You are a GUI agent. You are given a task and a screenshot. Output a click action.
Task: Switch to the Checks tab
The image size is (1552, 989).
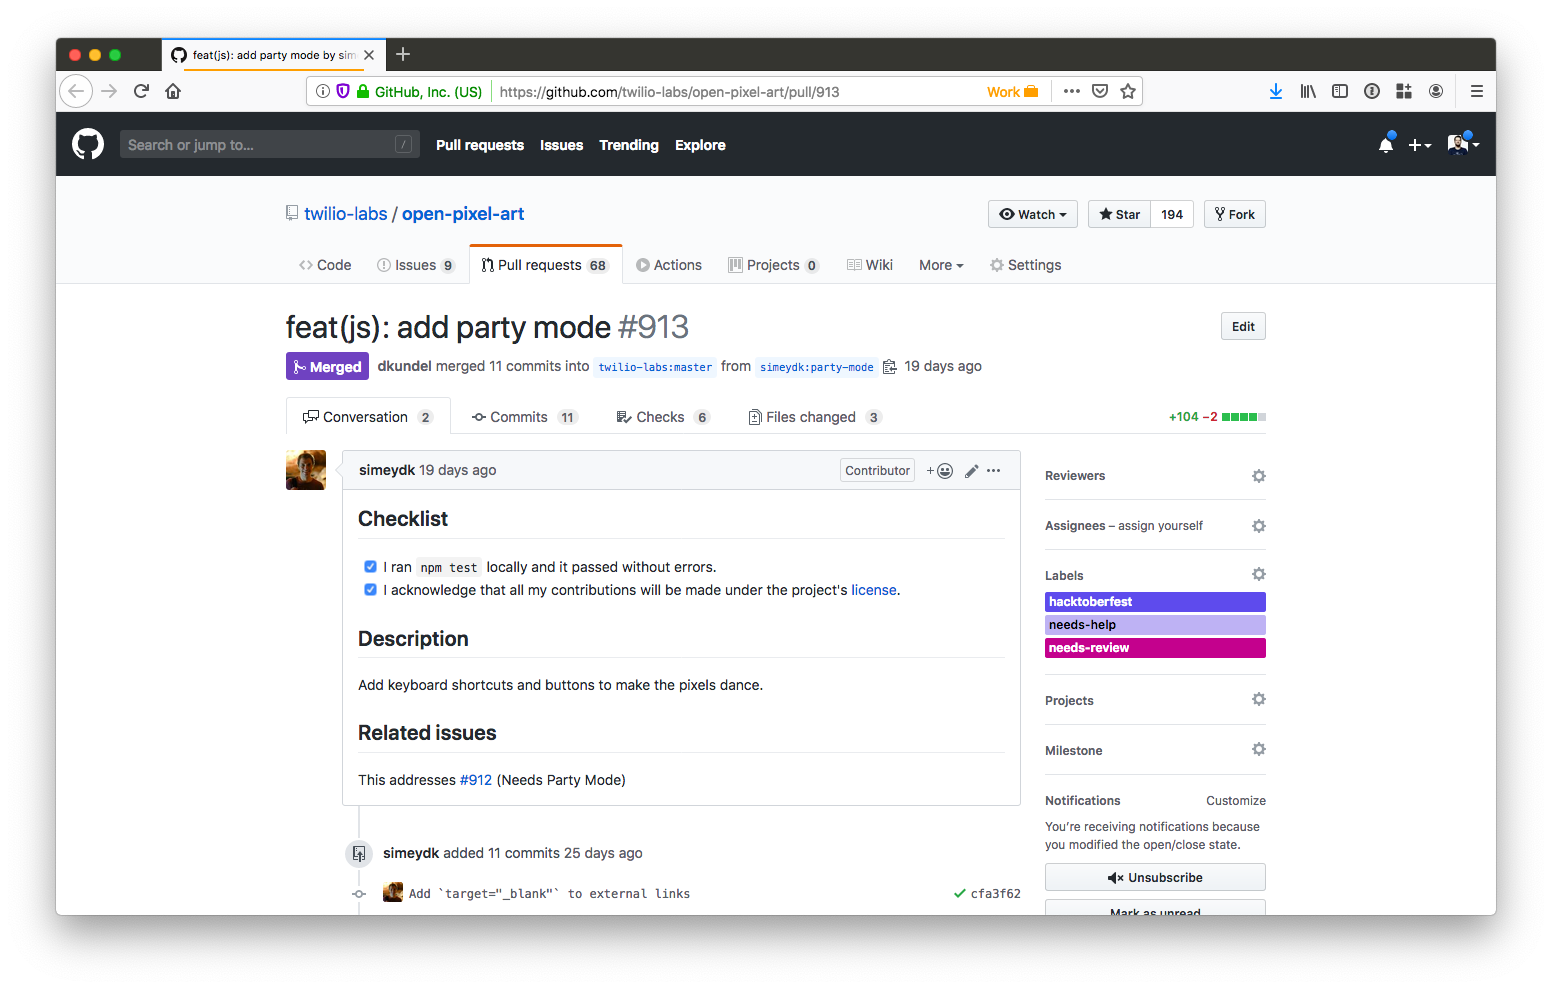[x=663, y=417]
